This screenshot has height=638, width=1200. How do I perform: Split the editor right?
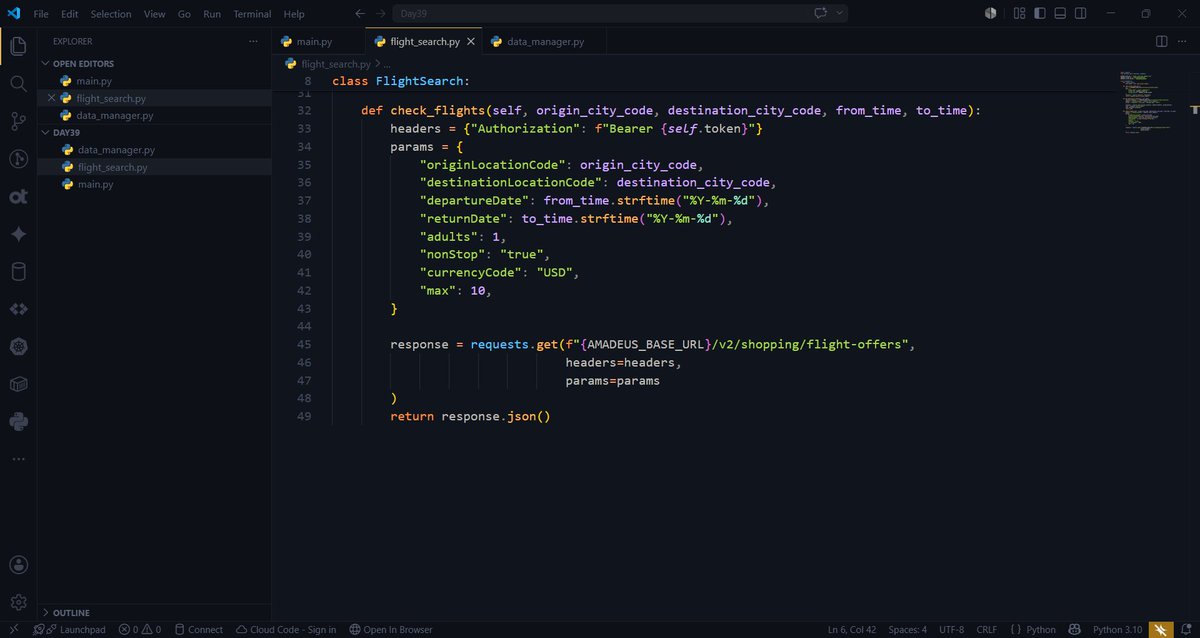click(x=1161, y=42)
